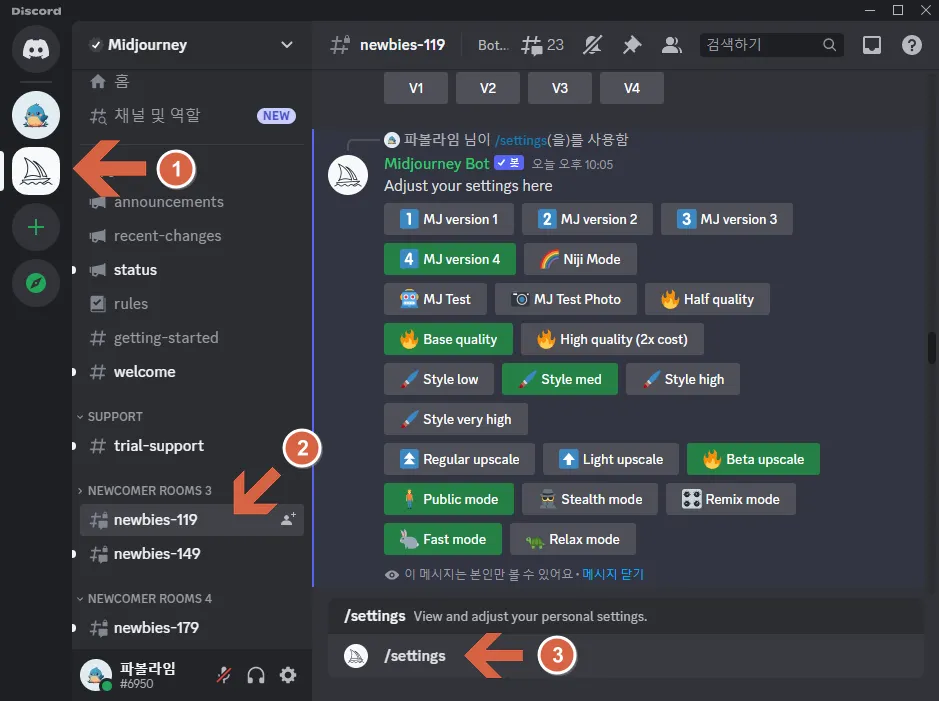Select Light upscale
The height and width of the screenshot is (701, 939).
(611, 459)
